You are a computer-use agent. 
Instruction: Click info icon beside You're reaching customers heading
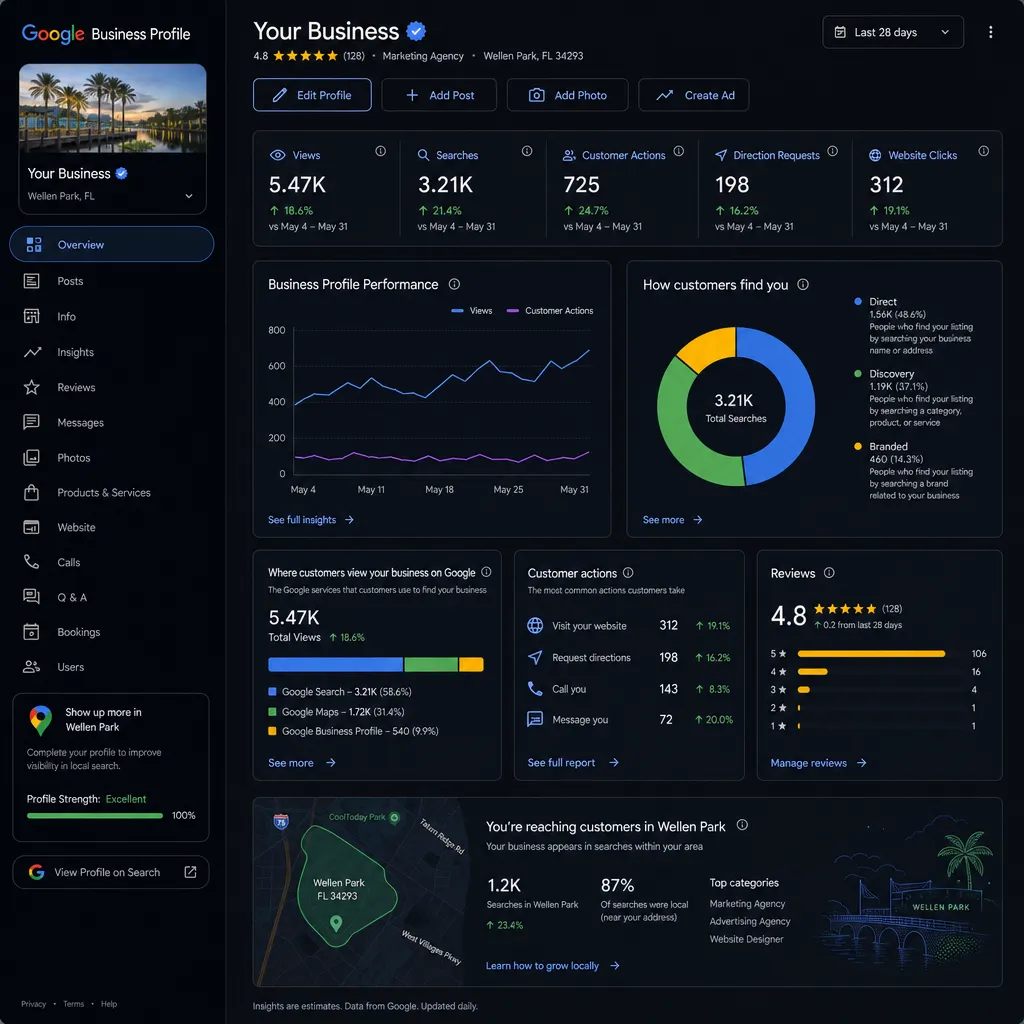coord(742,825)
